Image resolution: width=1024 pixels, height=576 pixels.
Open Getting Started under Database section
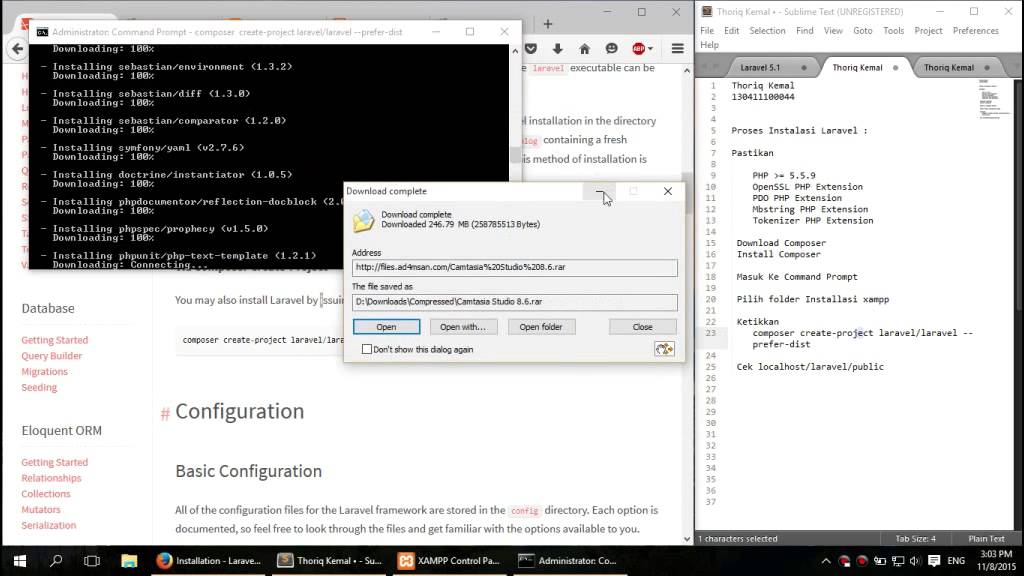pyautogui.click(x=54, y=340)
